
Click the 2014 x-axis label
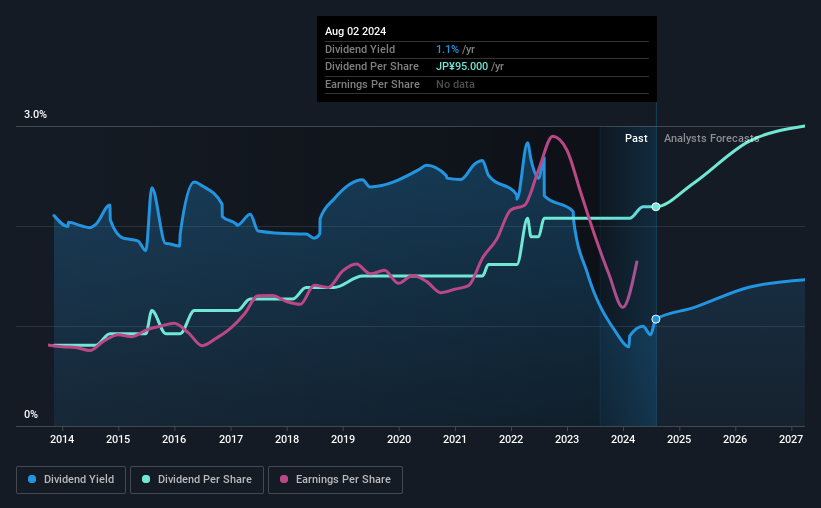(62, 439)
